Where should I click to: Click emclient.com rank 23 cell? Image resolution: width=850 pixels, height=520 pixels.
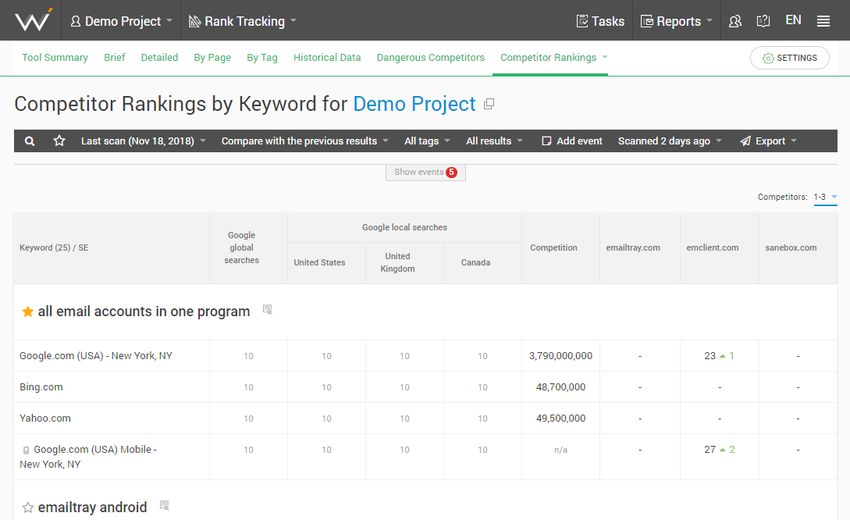tap(719, 356)
